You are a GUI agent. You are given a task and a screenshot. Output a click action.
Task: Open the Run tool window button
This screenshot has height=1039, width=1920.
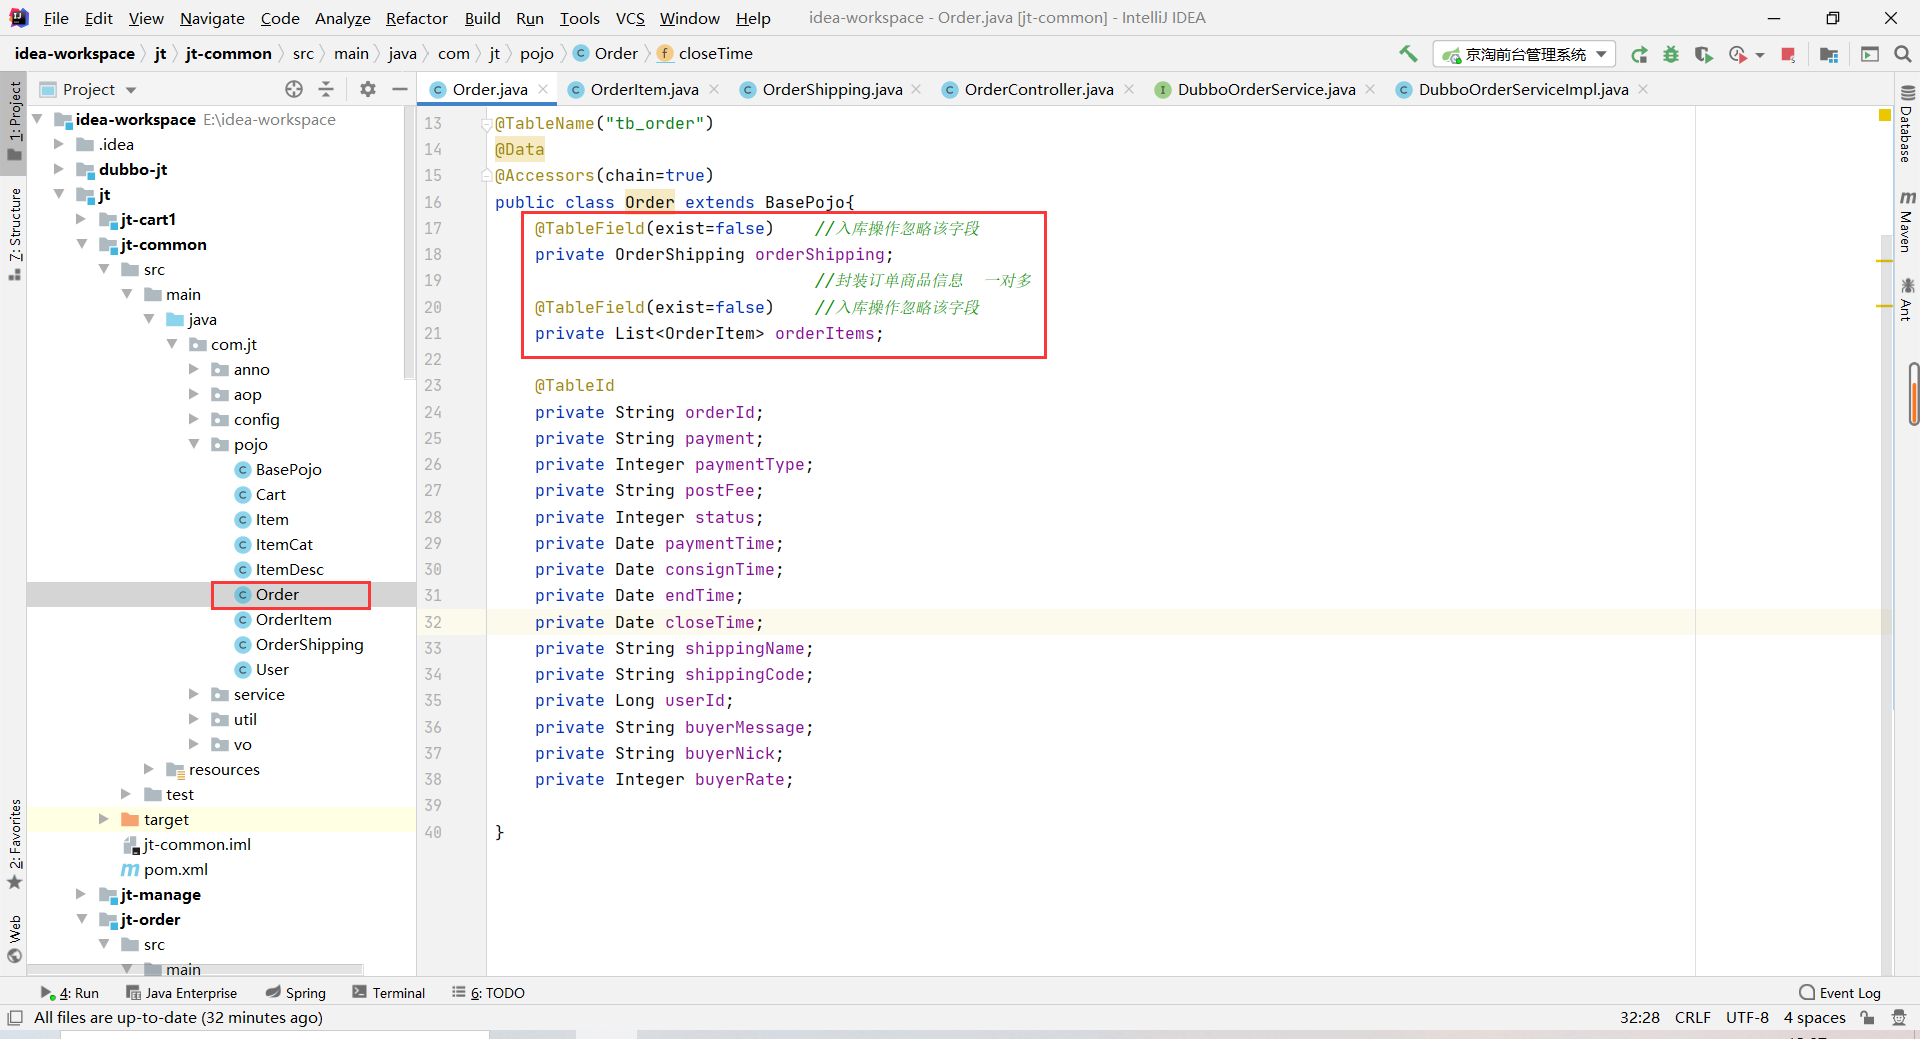click(70, 993)
